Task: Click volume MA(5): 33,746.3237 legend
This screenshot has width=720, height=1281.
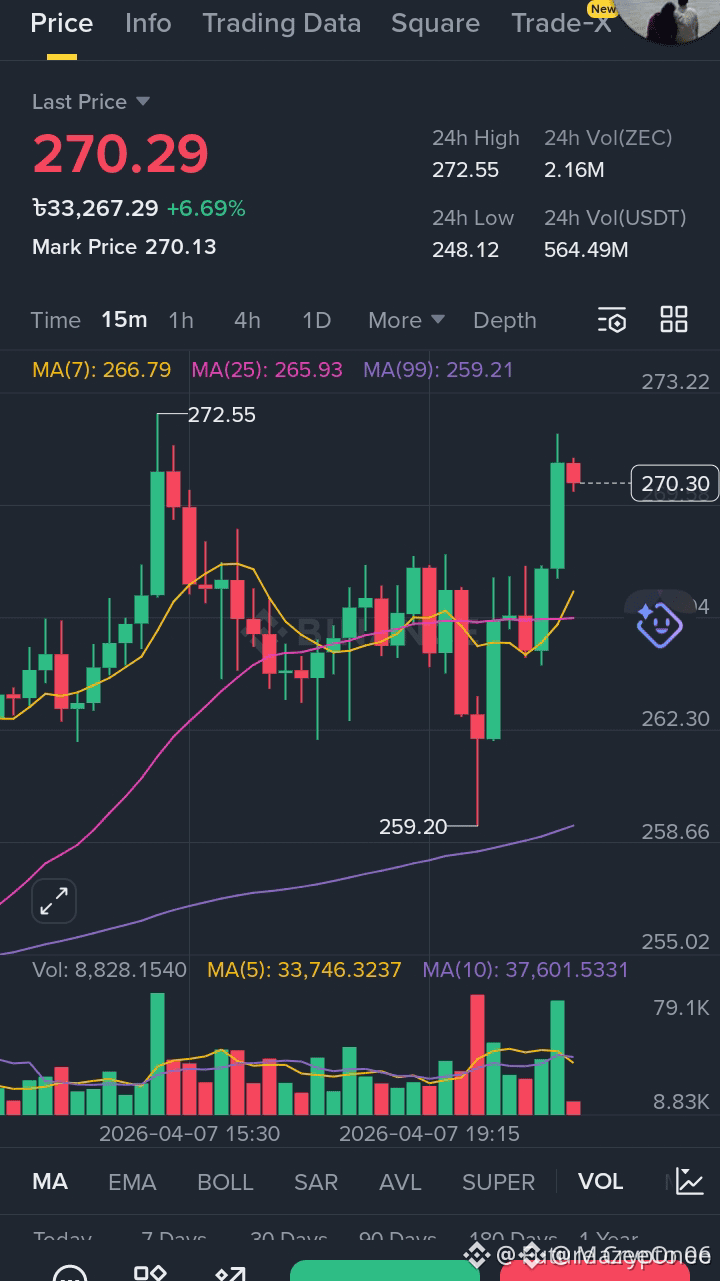Action: pos(304,970)
